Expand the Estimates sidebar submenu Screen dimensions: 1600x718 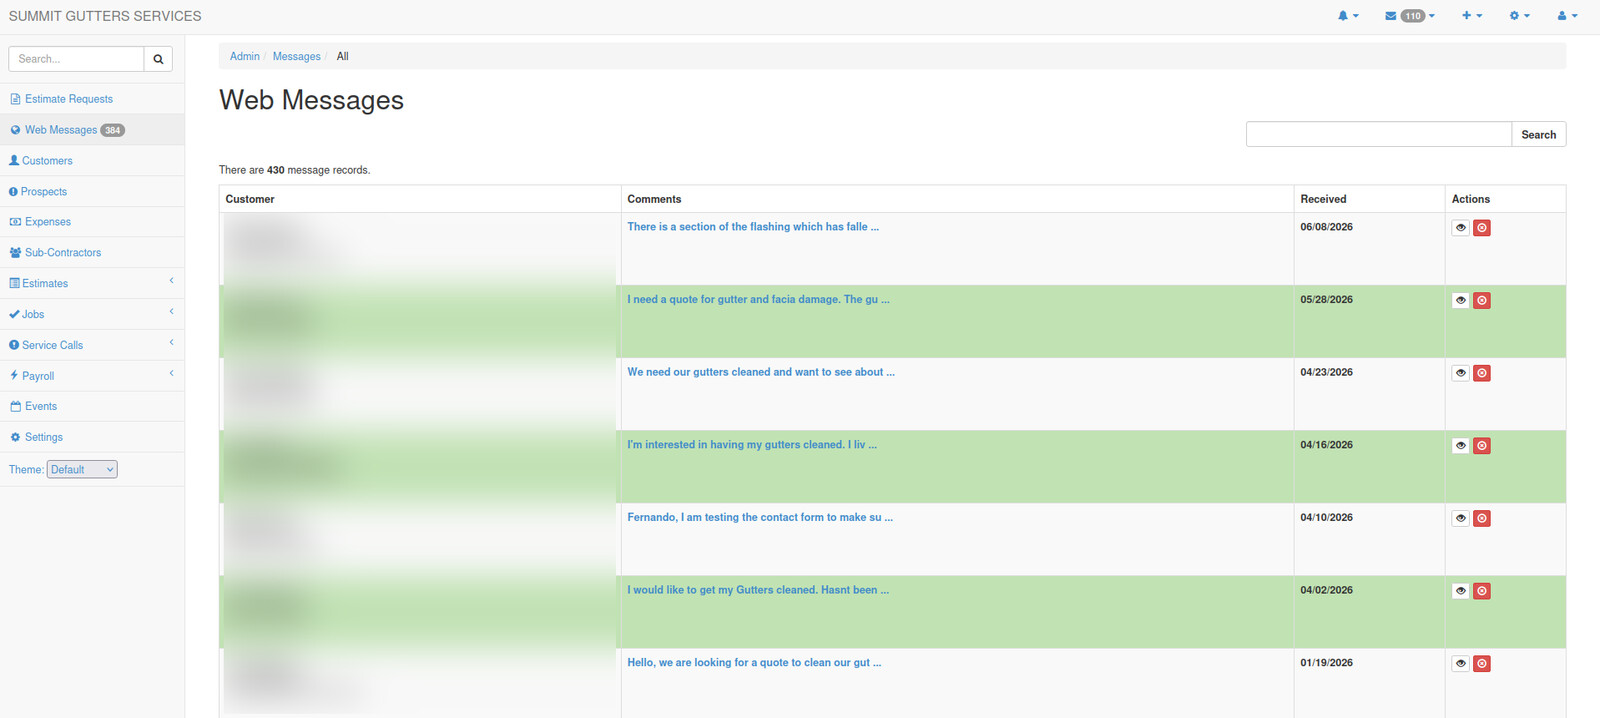tap(92, 283)
